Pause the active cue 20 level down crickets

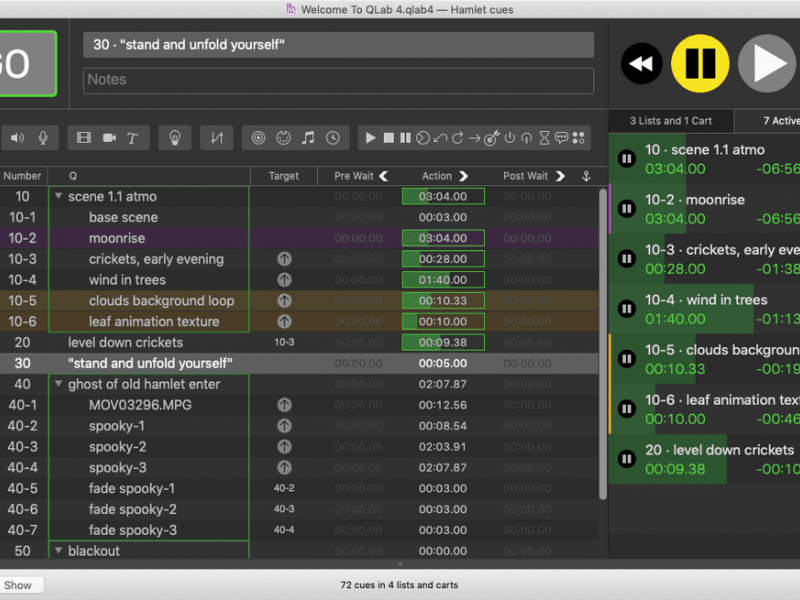627,459
